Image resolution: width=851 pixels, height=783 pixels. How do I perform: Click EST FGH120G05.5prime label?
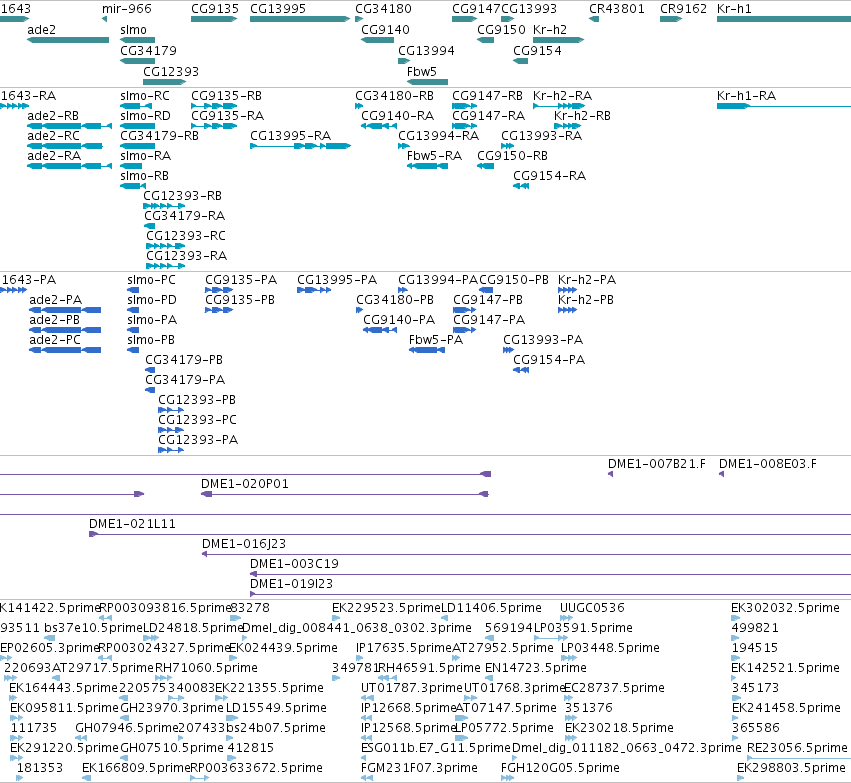tap(560, 767)
